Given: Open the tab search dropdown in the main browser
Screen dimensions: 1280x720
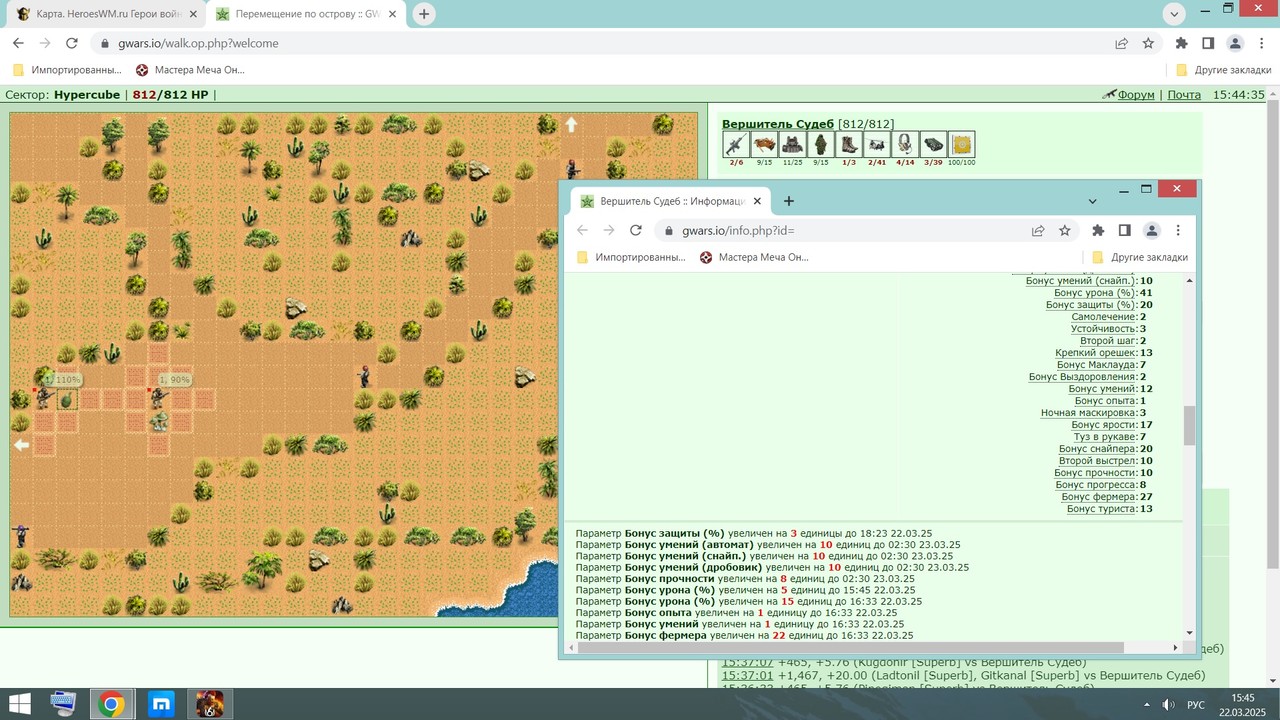Looking at the screenshot, I should pyautogui.click(x=1176, y=14).
